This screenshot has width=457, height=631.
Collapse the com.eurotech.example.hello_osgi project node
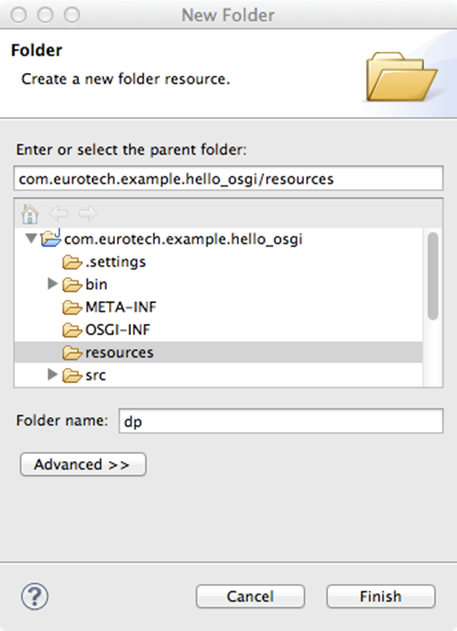[31, 239]
